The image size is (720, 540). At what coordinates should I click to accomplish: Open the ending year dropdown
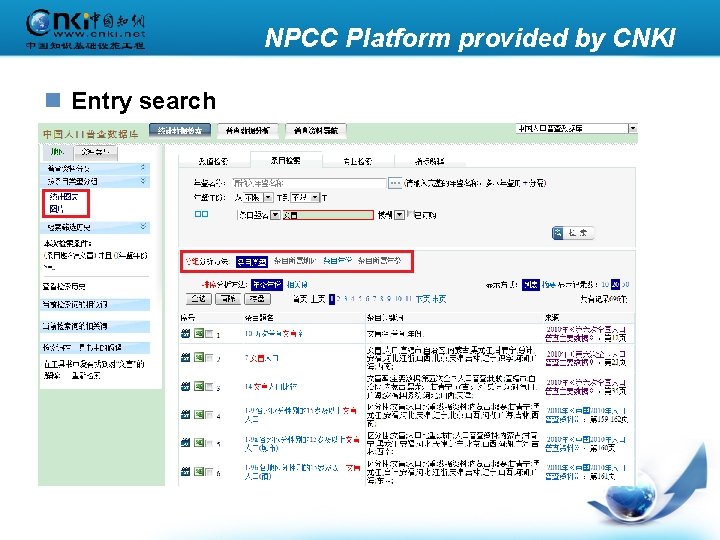(x=315, y=197)
